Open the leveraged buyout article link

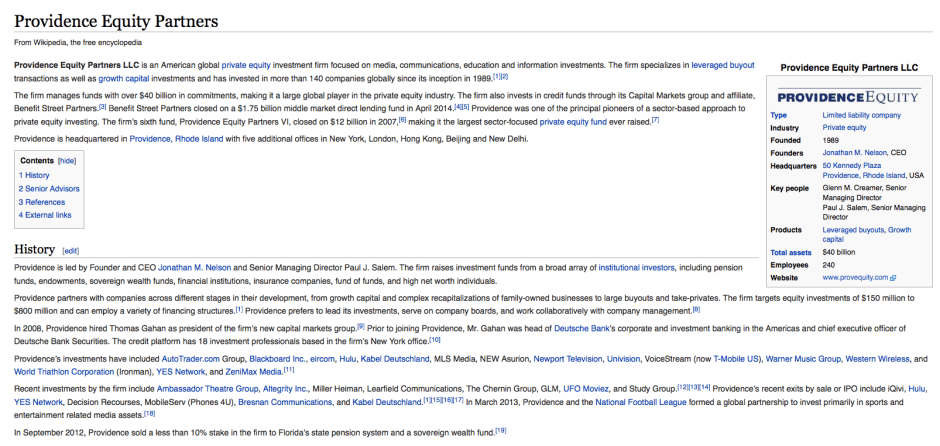pos(722,64)
